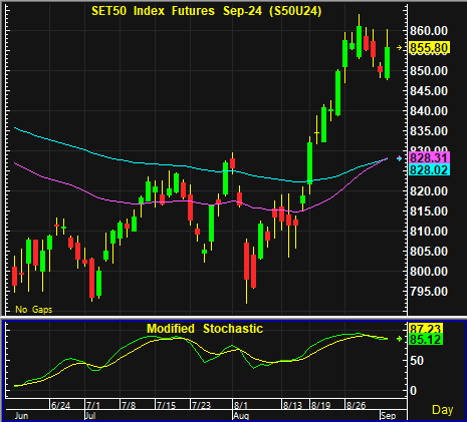Click the 6/24 date marker on time axis
This screenshot has width=467, height=422.
click(61, 406)
